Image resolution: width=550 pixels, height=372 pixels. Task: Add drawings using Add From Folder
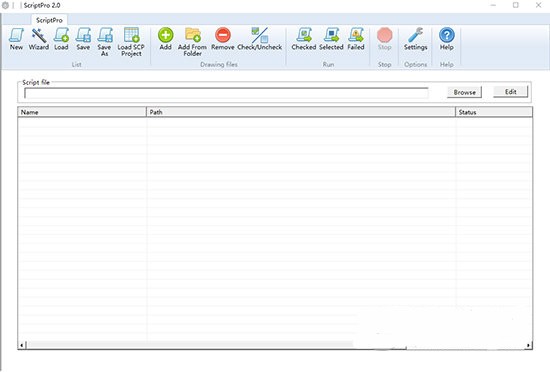click(192, 42)
